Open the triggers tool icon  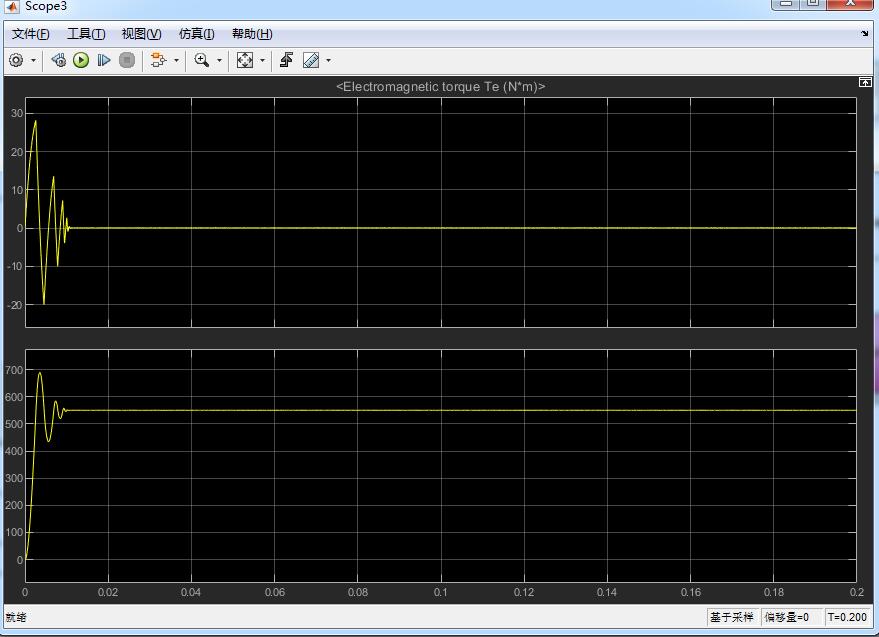pos(286,60)
